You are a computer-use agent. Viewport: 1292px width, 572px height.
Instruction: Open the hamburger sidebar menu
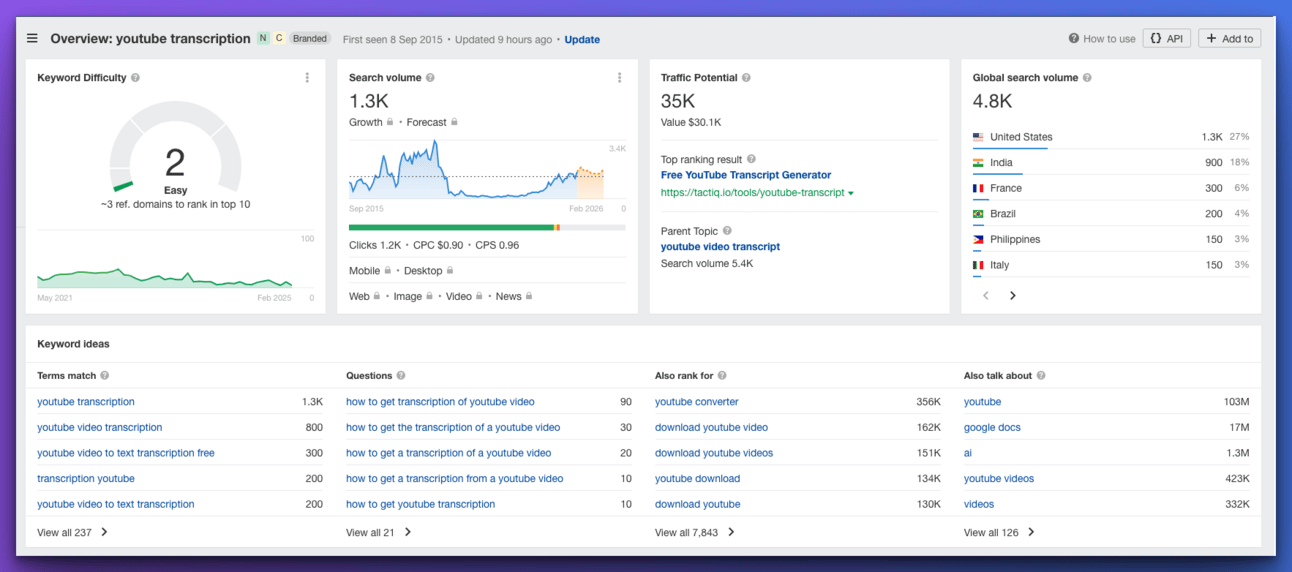click(x=32, y=39)
